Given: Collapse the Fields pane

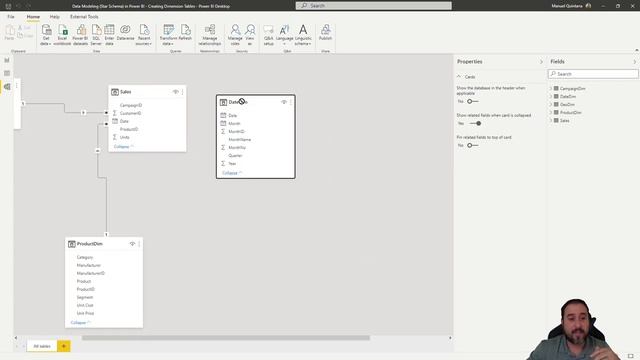Looking at the screenshot, I should coord(634,62).
